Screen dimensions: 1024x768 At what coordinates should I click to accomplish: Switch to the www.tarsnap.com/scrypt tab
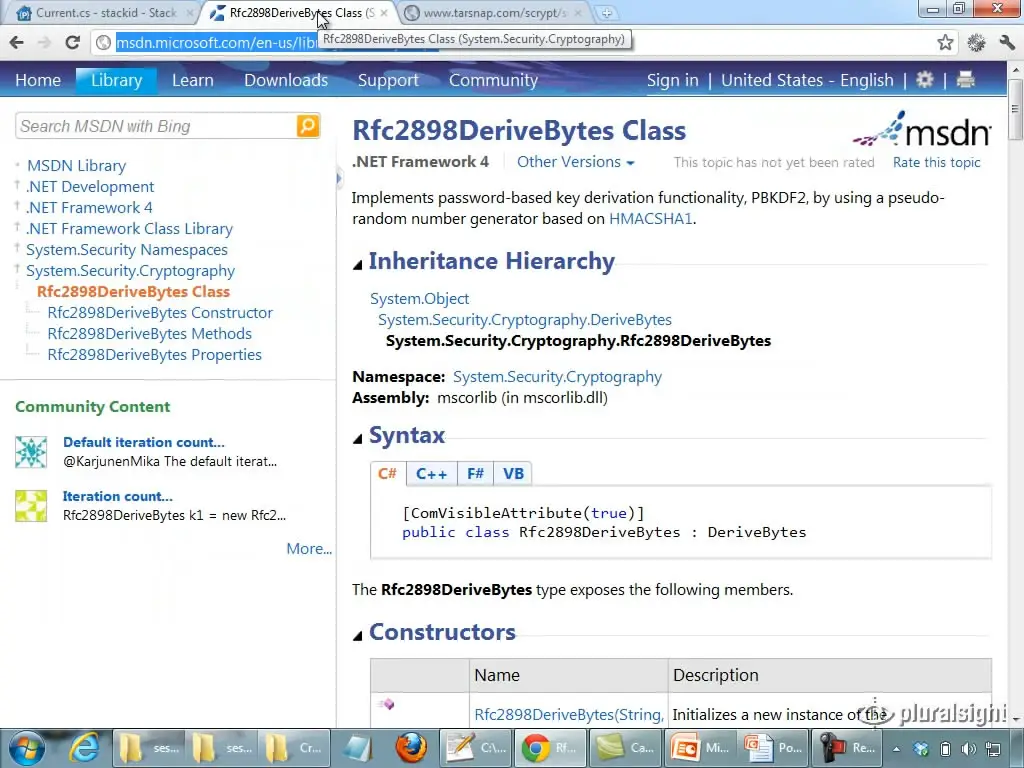pos(493,12)
